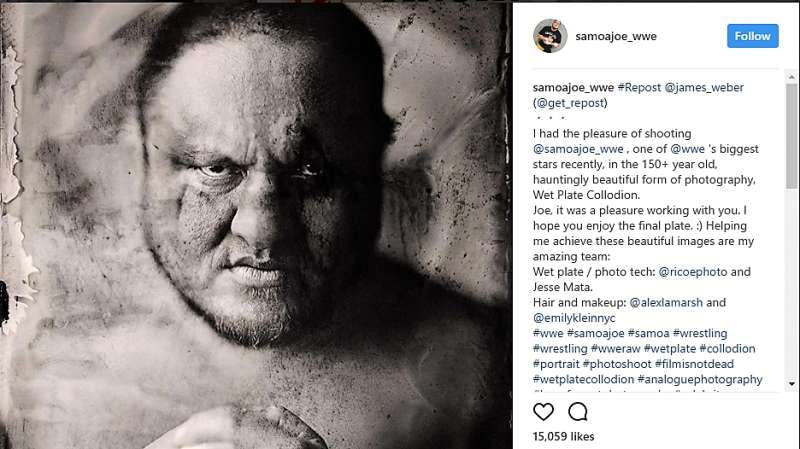Visit the @emilykleinnyc profile
The width and height of the screenshot is (800, 449).
coord(579,317)
